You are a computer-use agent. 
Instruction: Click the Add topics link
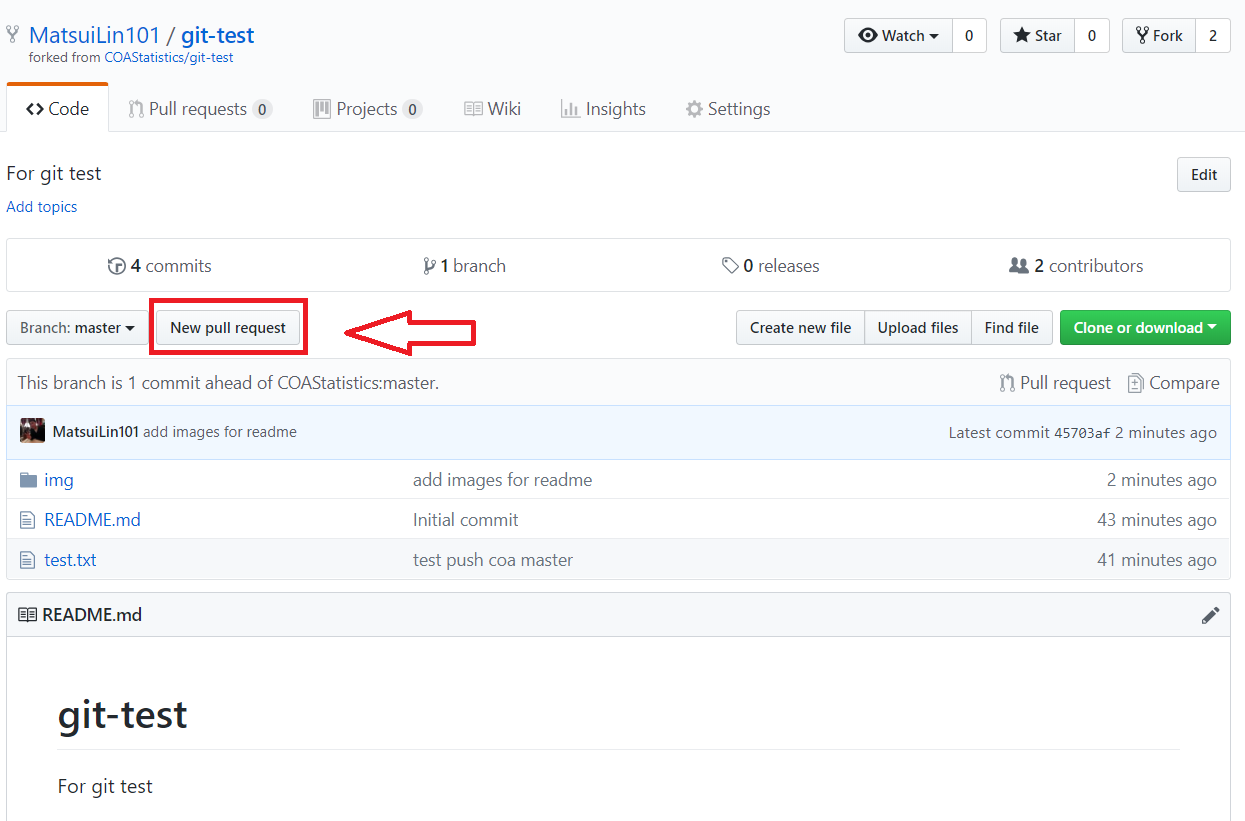click(41, 207)
